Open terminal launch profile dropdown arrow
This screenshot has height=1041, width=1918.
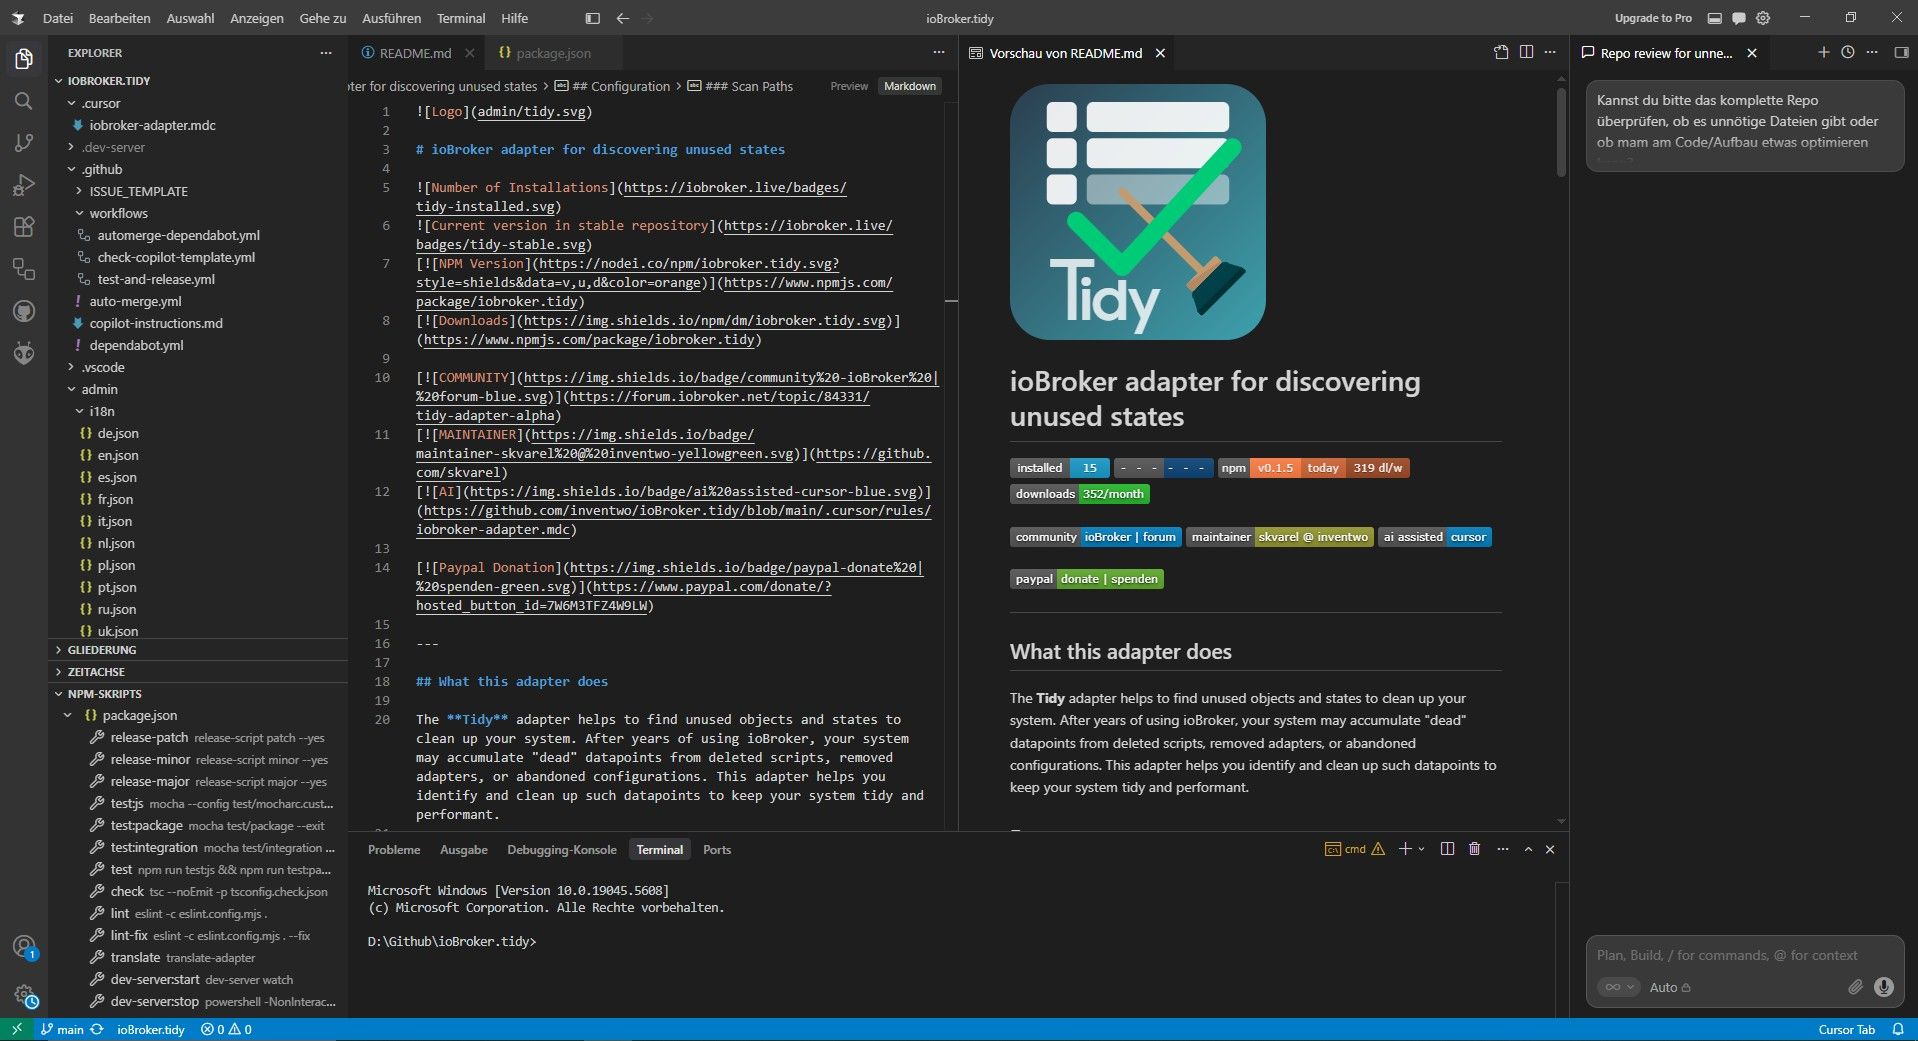pyautogui.click(x=1421, y=849)
